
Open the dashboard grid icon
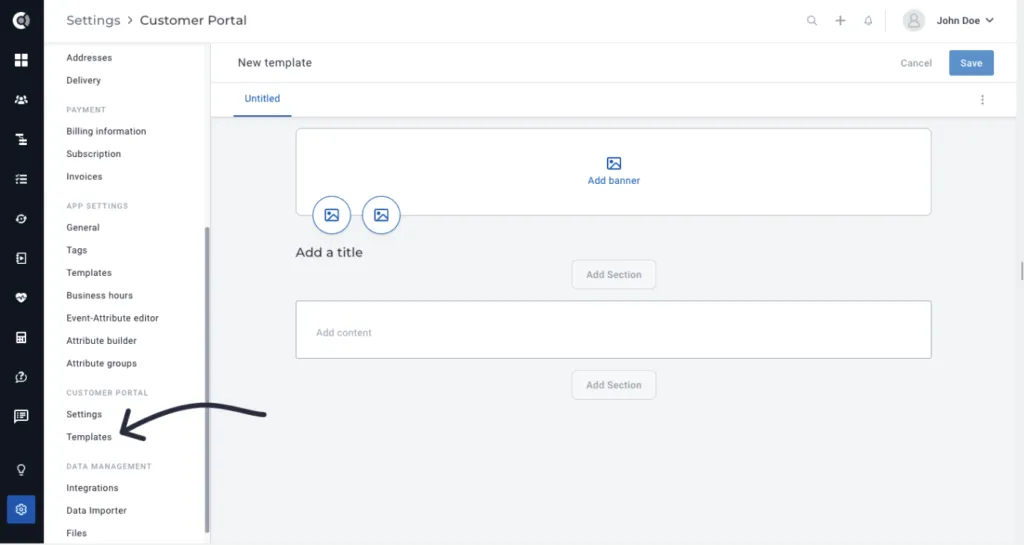pyautogui.click(x=21, y=60)
